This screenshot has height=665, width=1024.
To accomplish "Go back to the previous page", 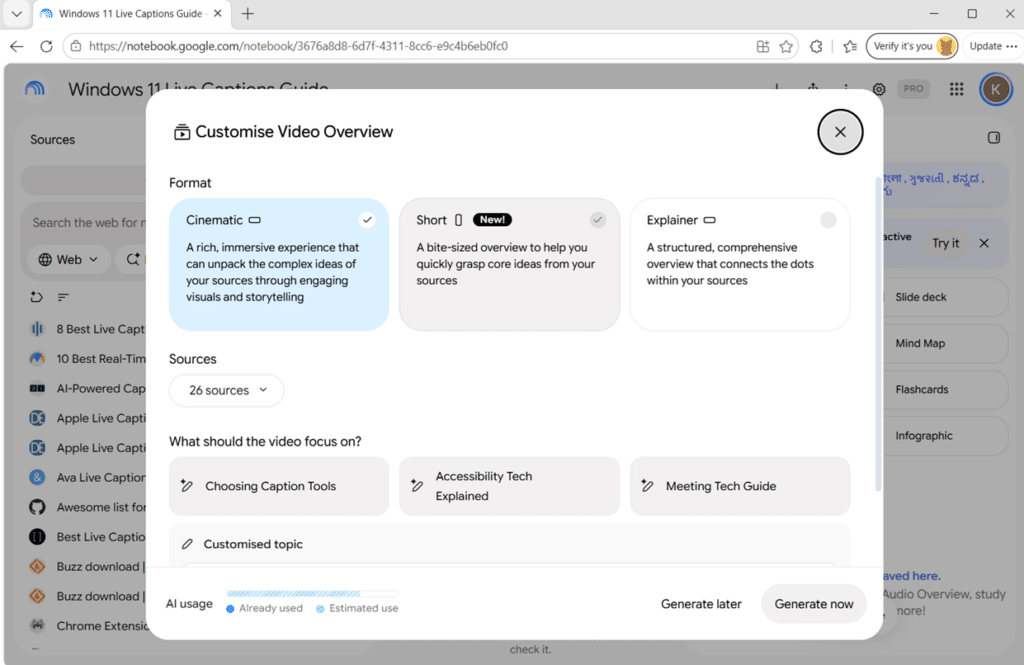I will tap(17, 46).
